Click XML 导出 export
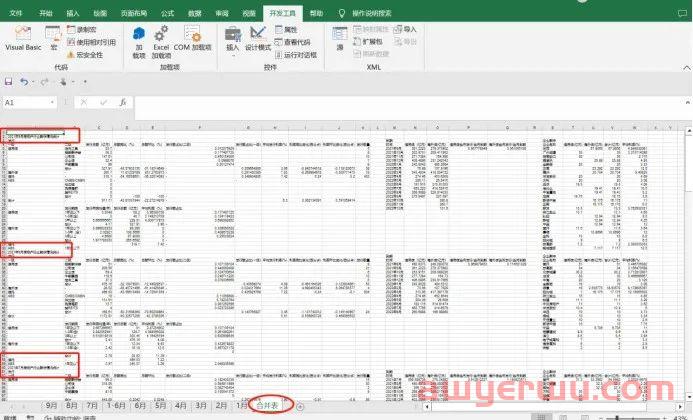The width and height of the screenshot is (693, 420). click(405, 41)
